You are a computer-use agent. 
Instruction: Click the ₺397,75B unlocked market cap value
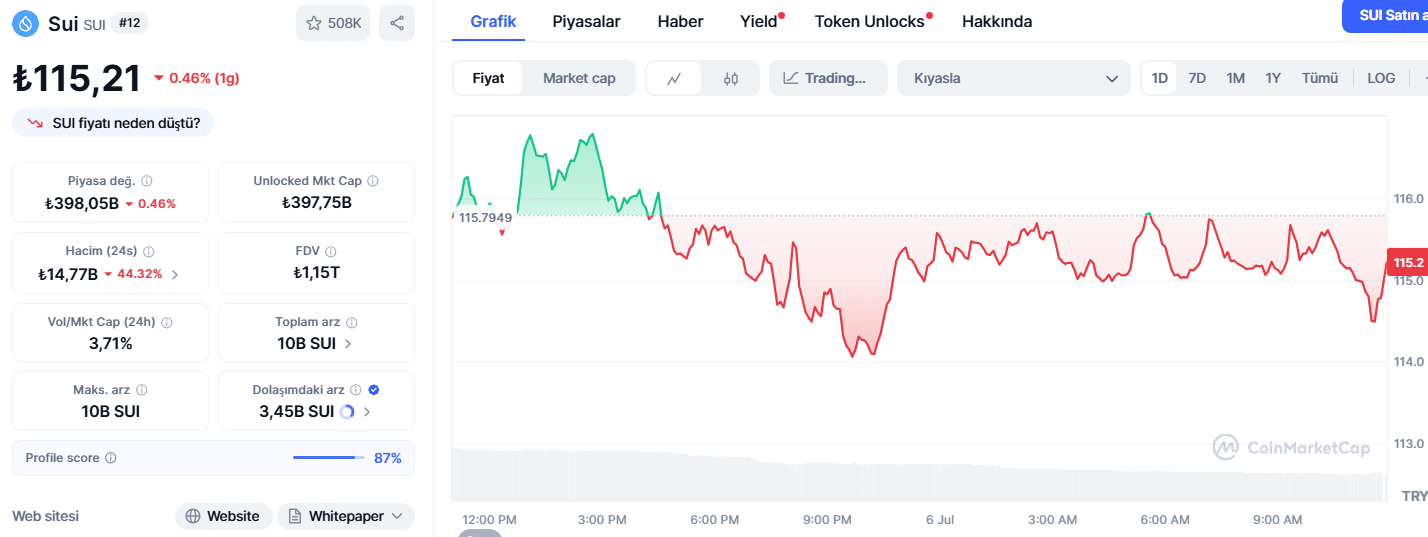point(316,203)
